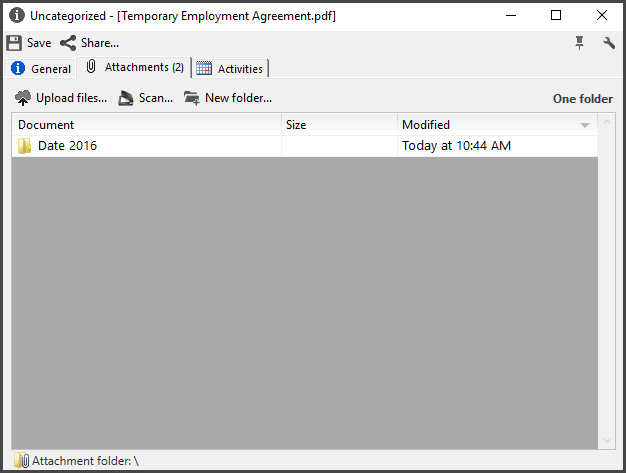Click the Scan... label

[x=156, y=98]
